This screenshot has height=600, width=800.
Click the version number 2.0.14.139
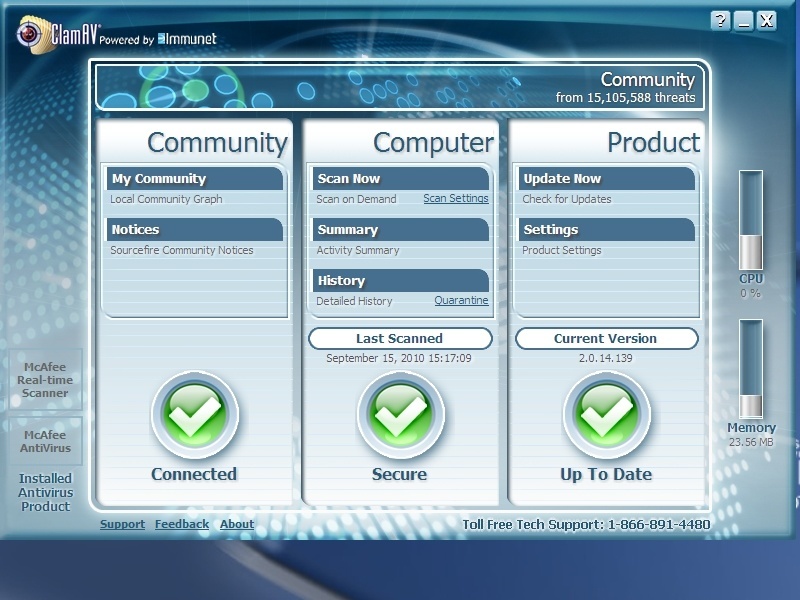[606, 358]
